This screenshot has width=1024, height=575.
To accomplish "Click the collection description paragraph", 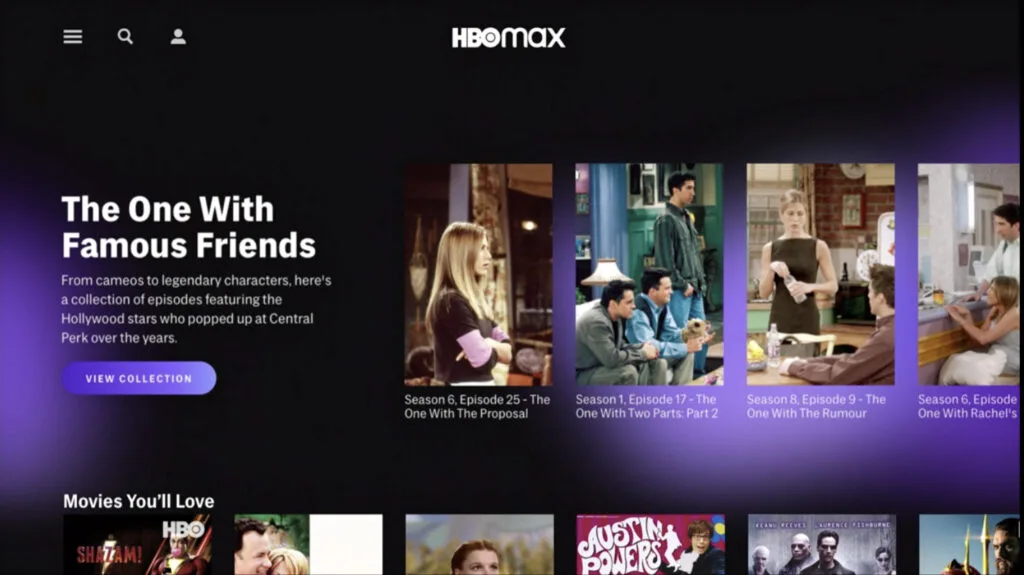I will tap(196, 309).
